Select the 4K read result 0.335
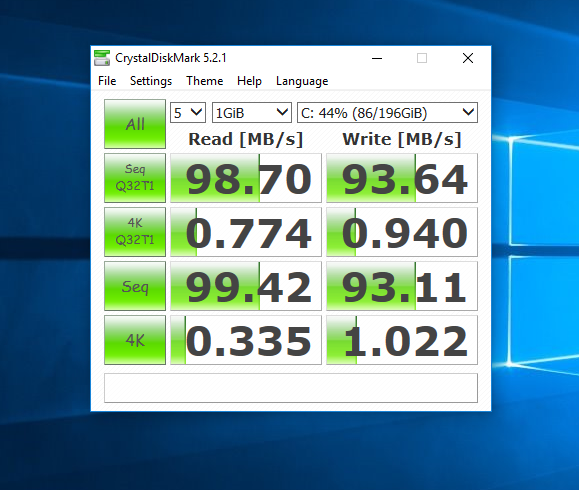Viewport: 579px width, 490px height. coord(246,340)
